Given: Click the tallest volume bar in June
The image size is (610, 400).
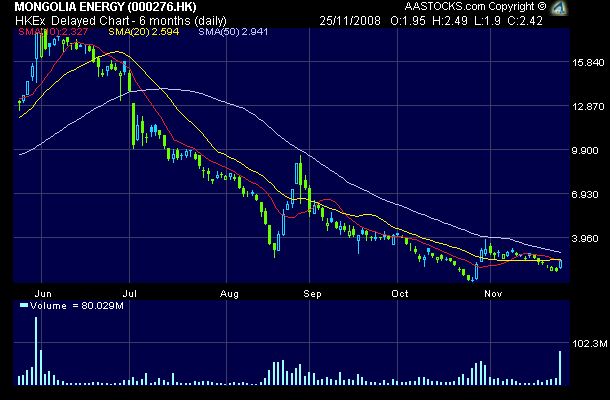Looking at the screenshot, I should pyautogui.click(x=36, y=351).
